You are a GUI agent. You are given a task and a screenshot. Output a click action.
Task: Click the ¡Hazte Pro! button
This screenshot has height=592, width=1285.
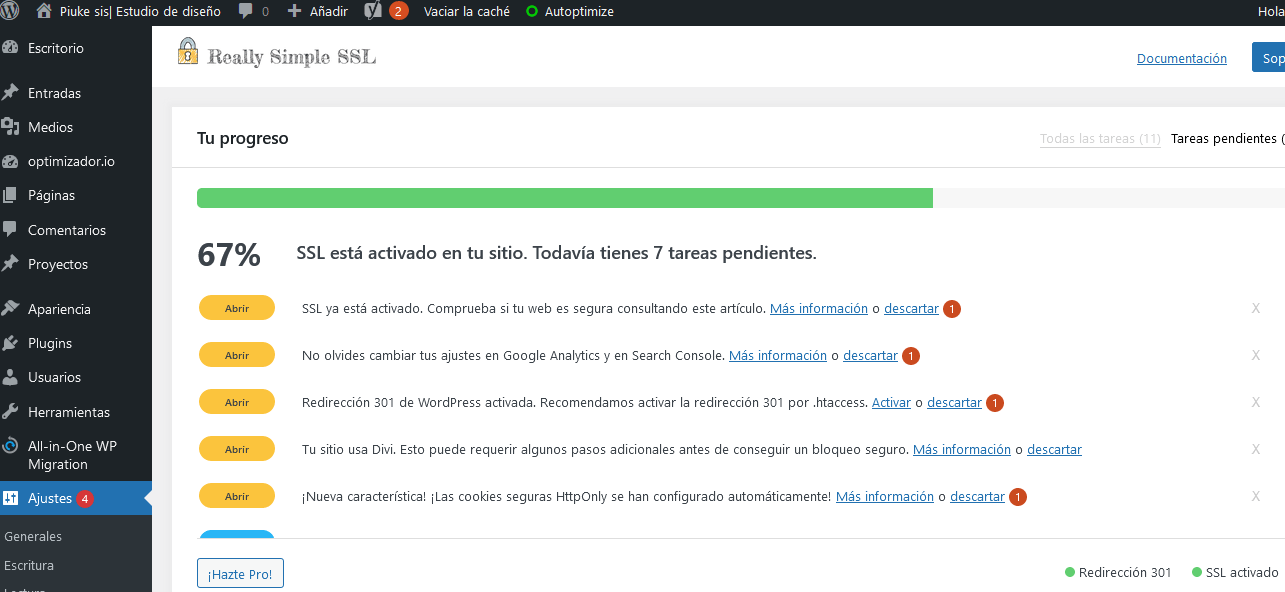click(x=240, y=573)
